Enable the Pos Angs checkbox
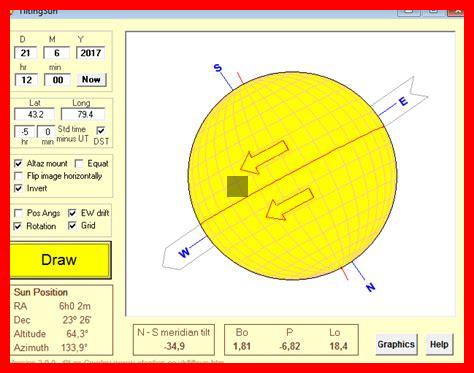Screen dimensions: 474x373 [x=18, y=213]
